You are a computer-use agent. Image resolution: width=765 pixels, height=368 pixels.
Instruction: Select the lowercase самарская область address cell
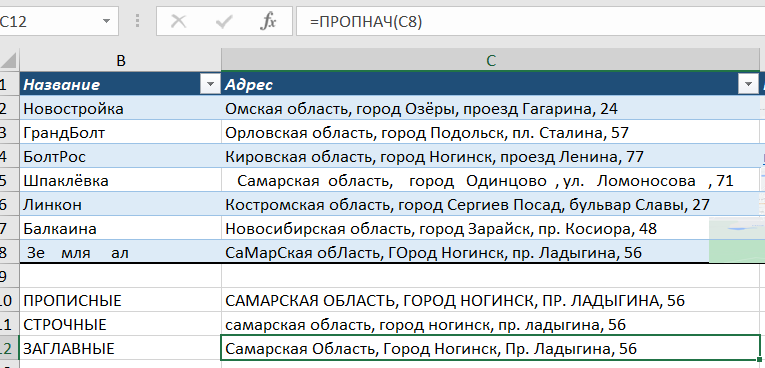coord(490,324)
